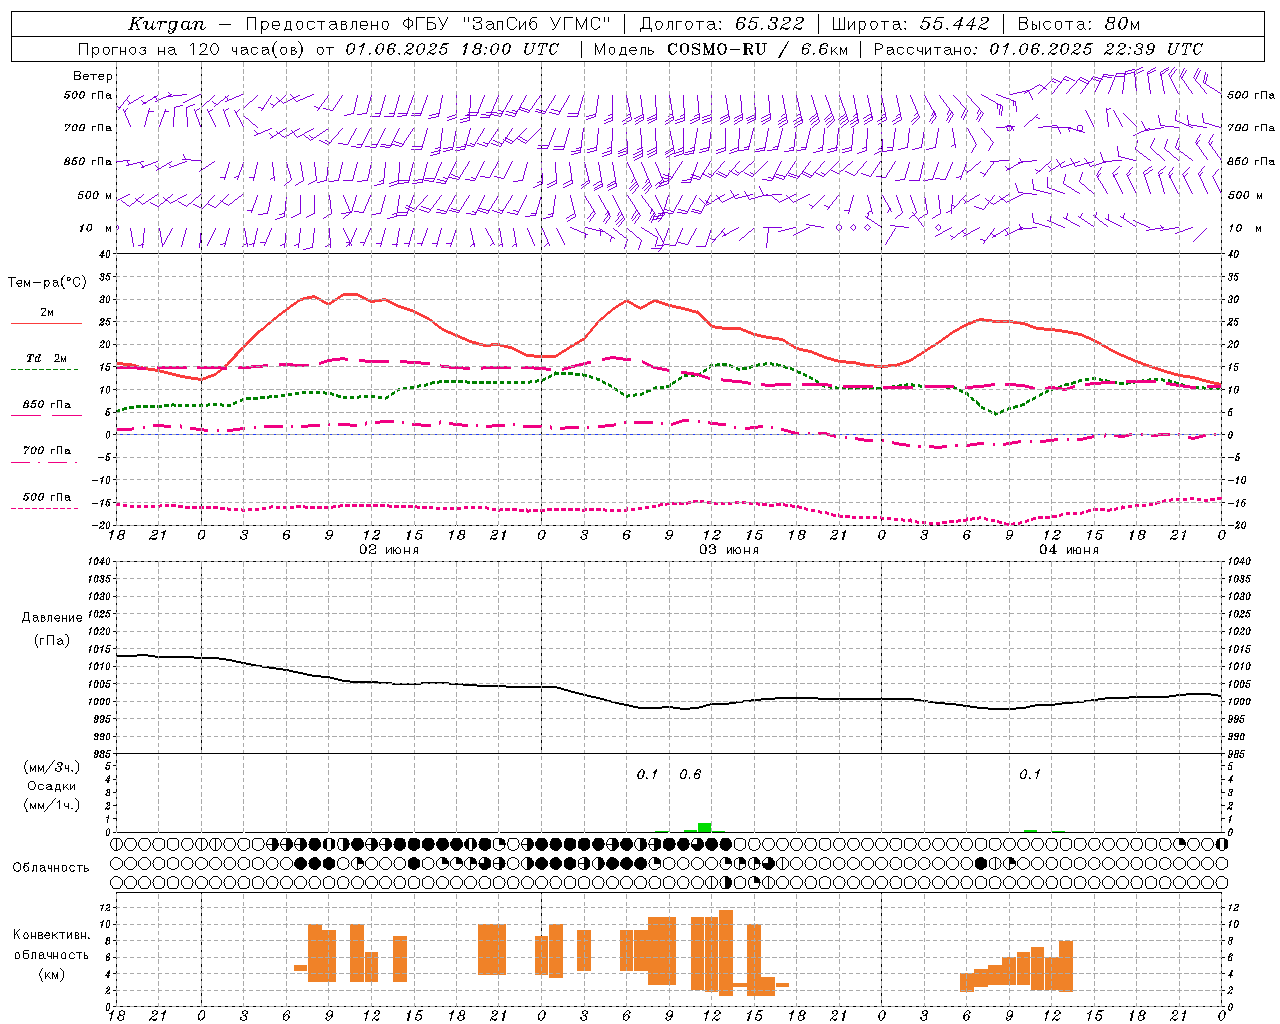Click the model name "COSMO-RU / 6.6км"
Screen dimensions: 1280x1024
pyautogui.click(x=757, y=49)
